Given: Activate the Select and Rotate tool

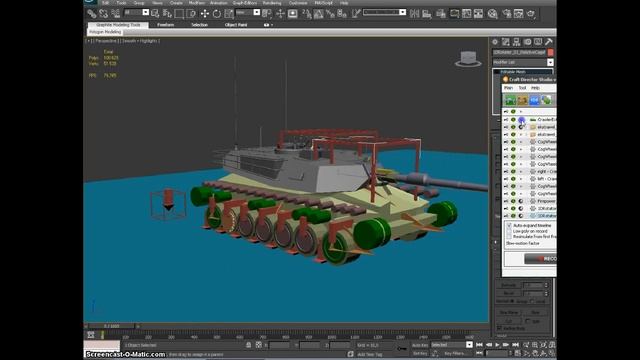Looking at the screenshot, I should (217, 14).
